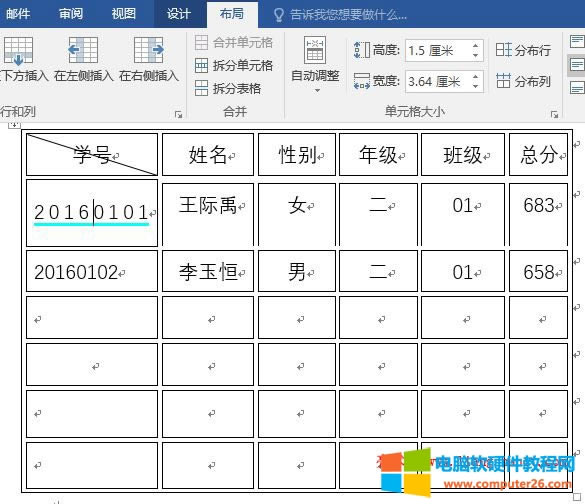Click the 总分 header cell
The width and height of the screenshot is (585, 504).
pyautogui.click(x=538, y=154)
